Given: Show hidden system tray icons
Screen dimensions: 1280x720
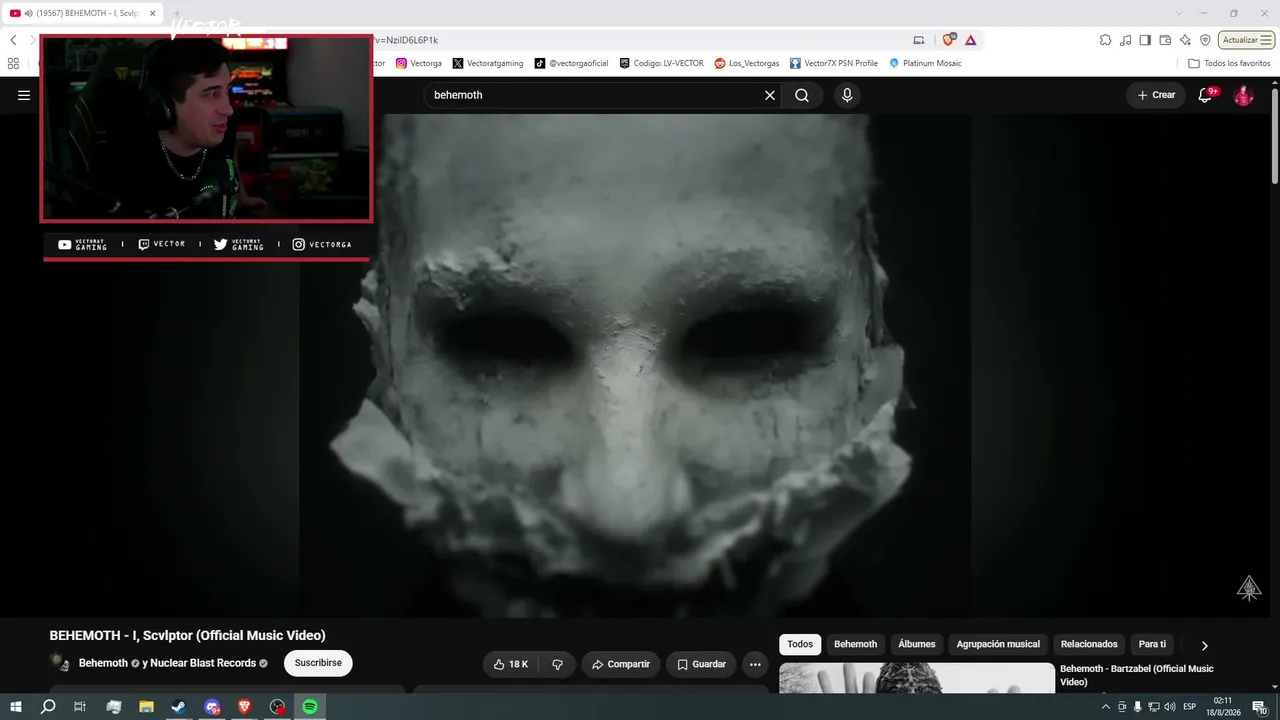Looking at the screenshot, I should point(1105,707).
